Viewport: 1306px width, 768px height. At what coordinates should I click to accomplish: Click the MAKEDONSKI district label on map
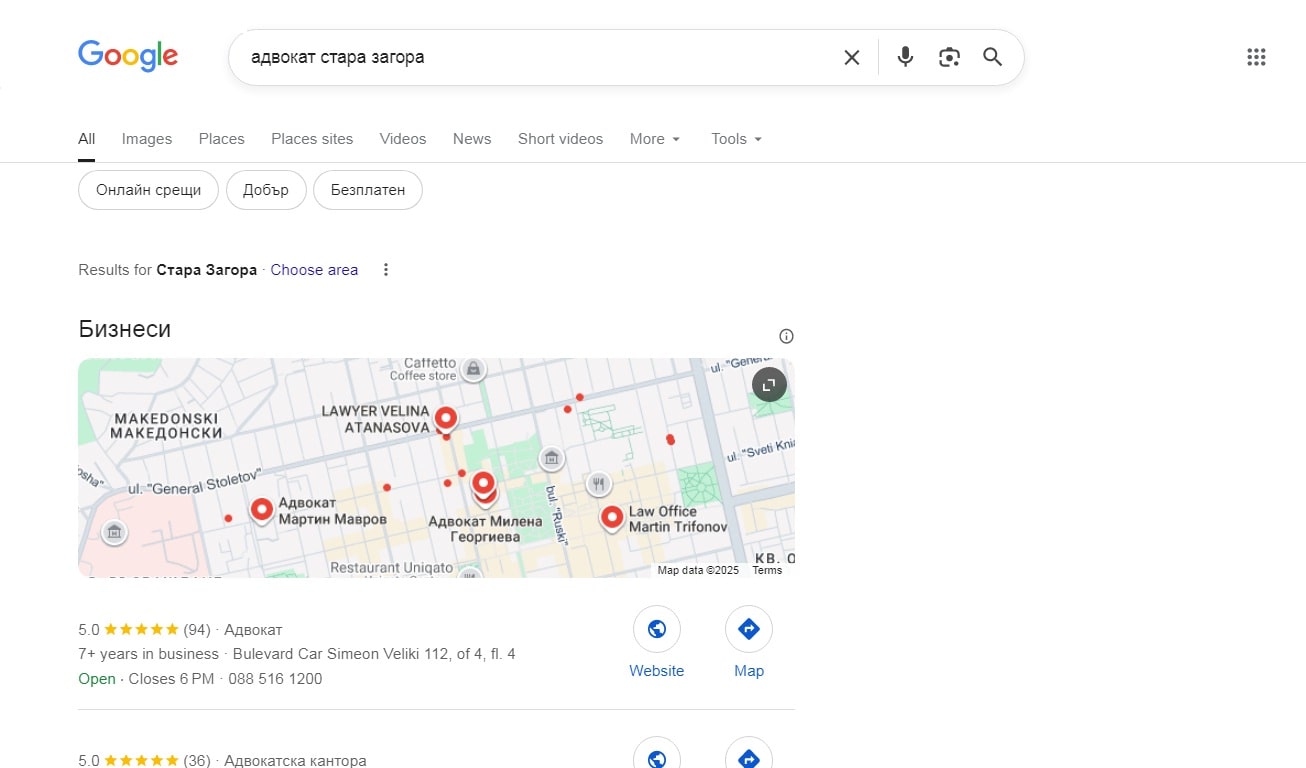tap(166, 426)
